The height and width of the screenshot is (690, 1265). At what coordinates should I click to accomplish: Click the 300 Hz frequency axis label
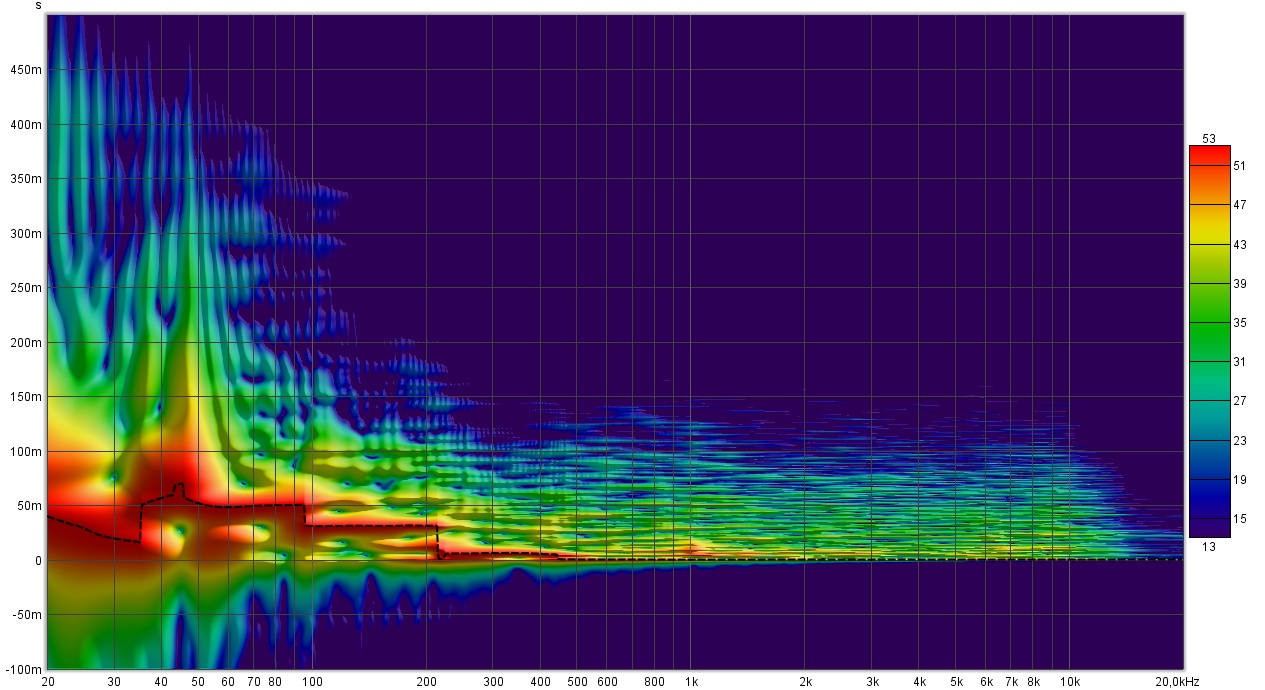coord(493,682)
